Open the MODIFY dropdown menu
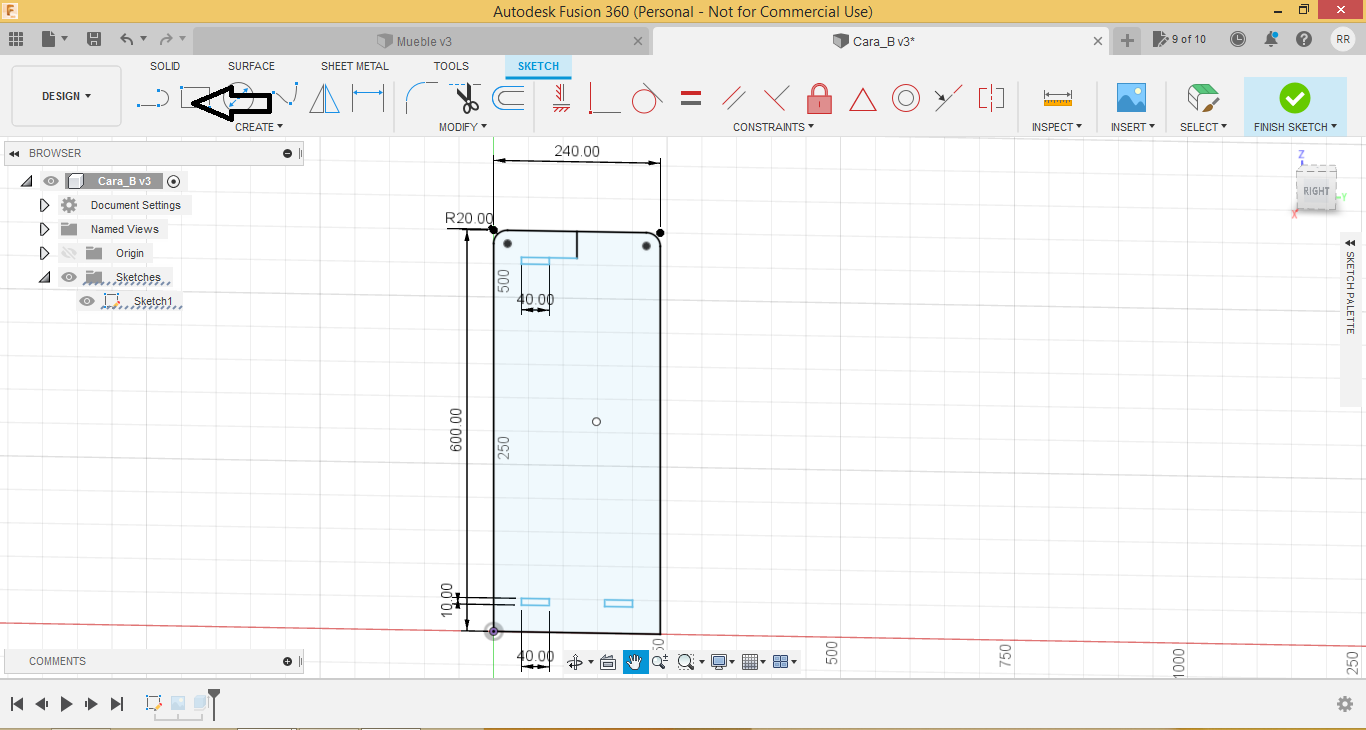1366x730 pixels. 463,127
